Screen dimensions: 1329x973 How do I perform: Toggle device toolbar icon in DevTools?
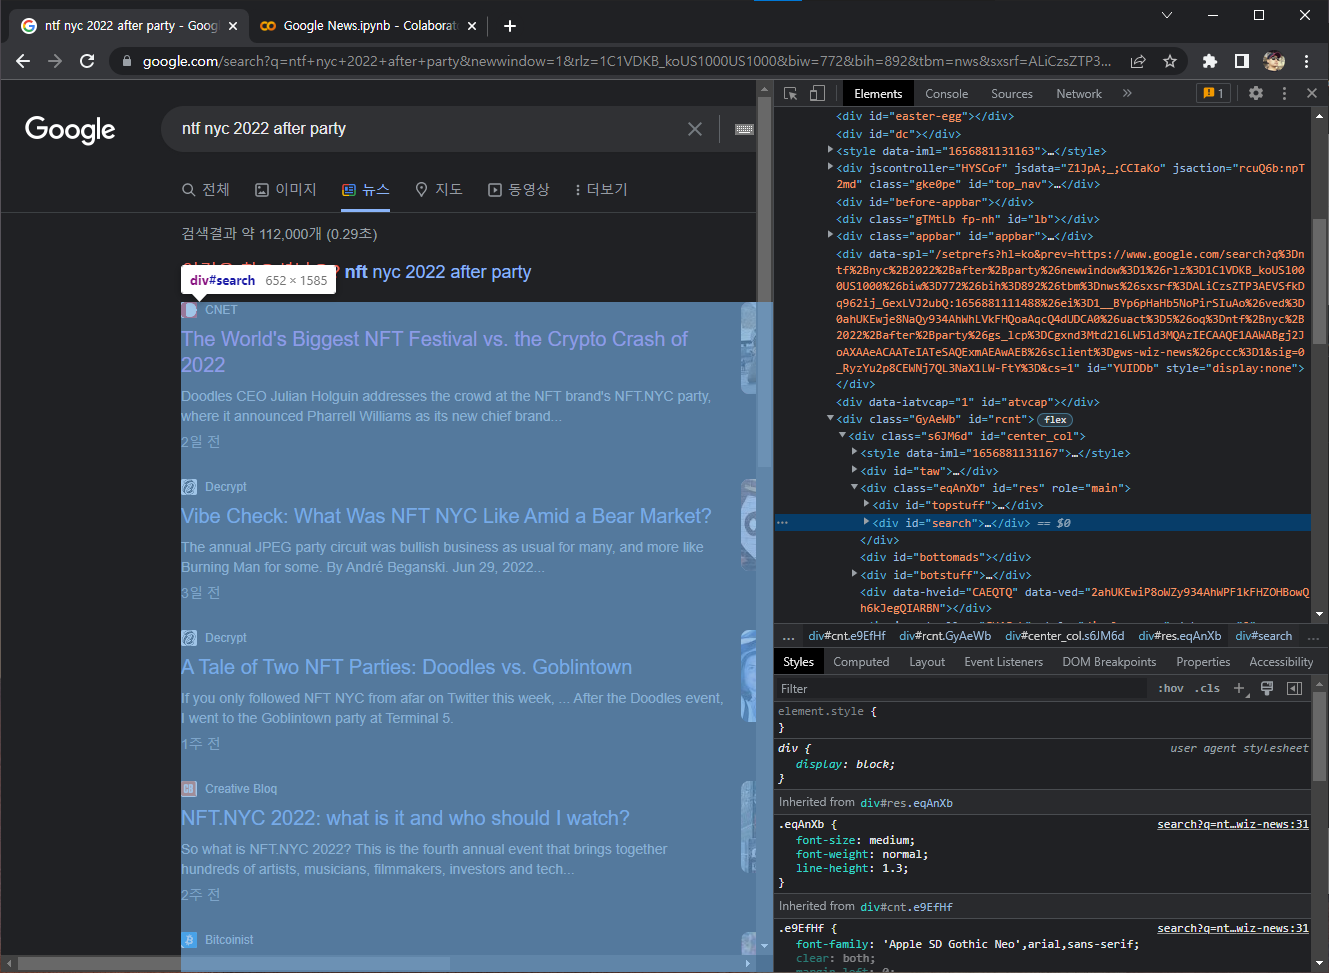(x=817, y=93)
